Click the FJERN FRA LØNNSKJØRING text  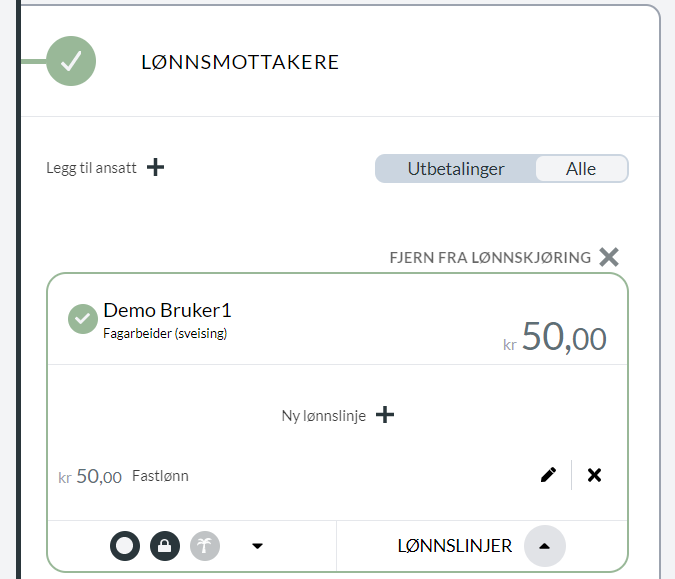point(490,257)
